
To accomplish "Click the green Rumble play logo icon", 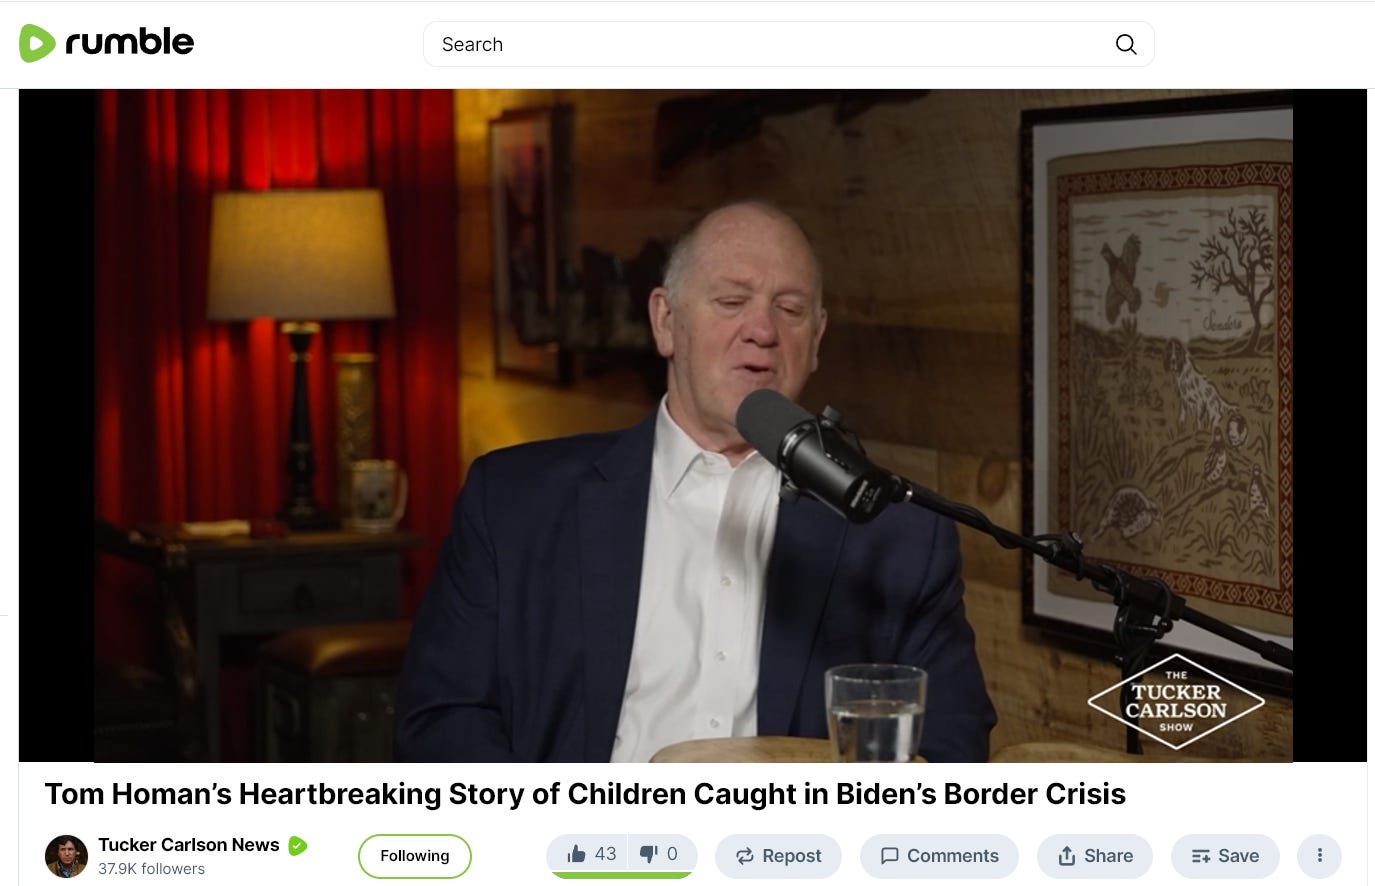I will click(37, 43).
